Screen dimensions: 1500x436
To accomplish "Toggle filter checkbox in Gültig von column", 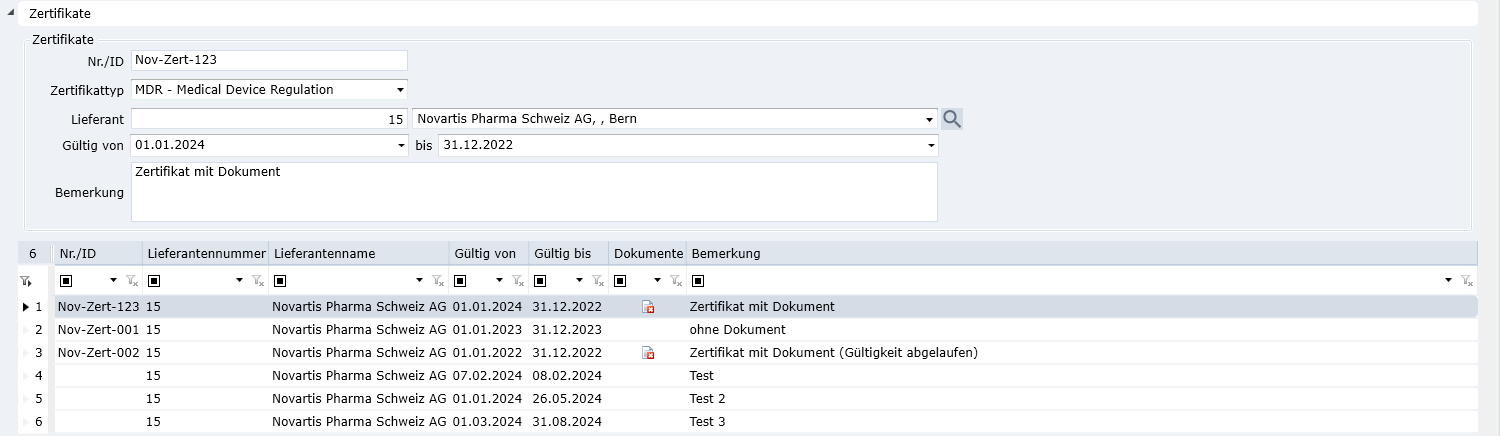I will coord(459,281).
